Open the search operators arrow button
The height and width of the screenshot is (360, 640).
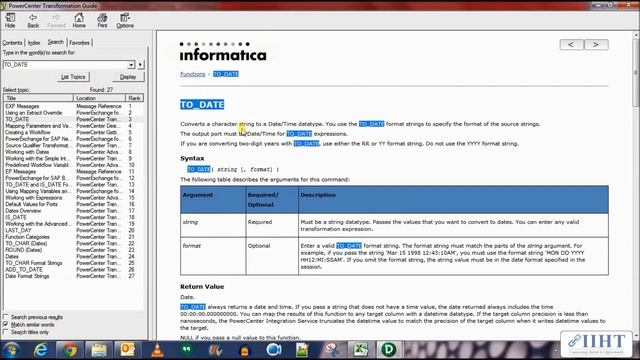[140, 64]
